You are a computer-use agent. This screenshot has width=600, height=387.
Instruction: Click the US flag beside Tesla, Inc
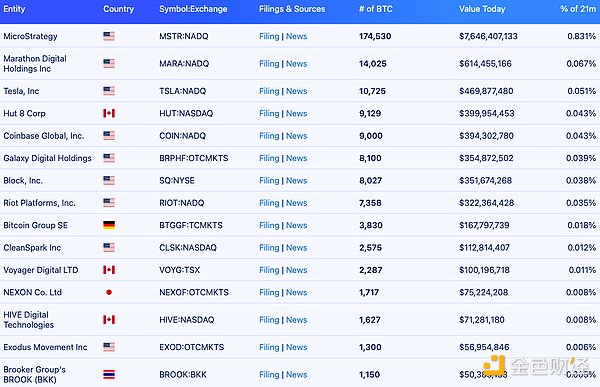coord(109,91)
